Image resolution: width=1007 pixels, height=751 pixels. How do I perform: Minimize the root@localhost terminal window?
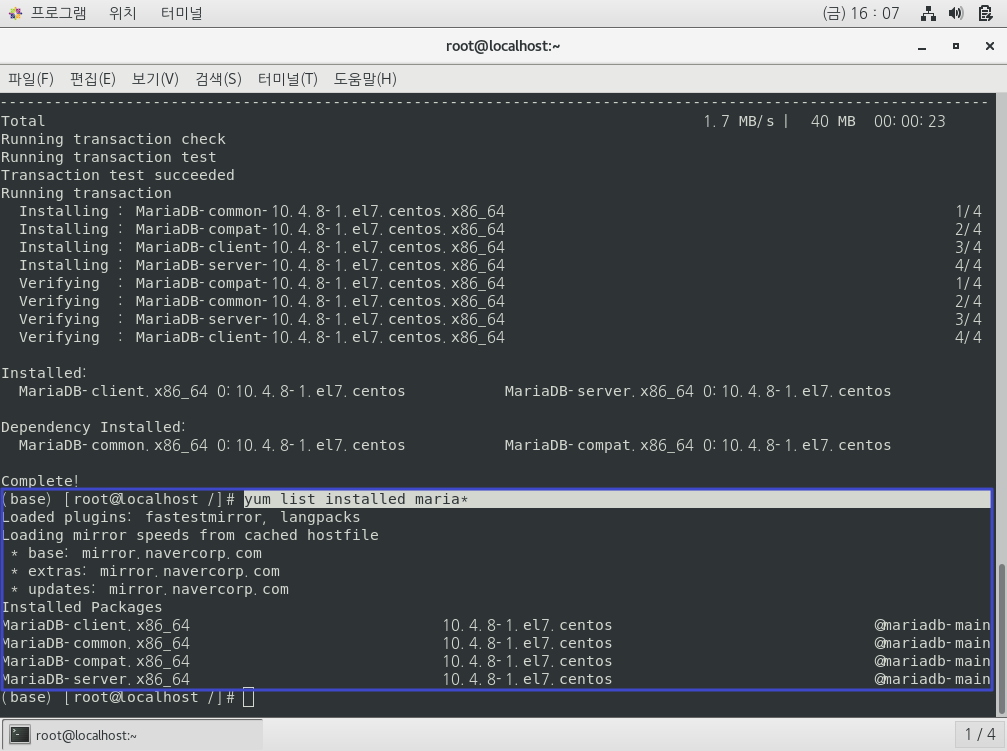(922, 46)
